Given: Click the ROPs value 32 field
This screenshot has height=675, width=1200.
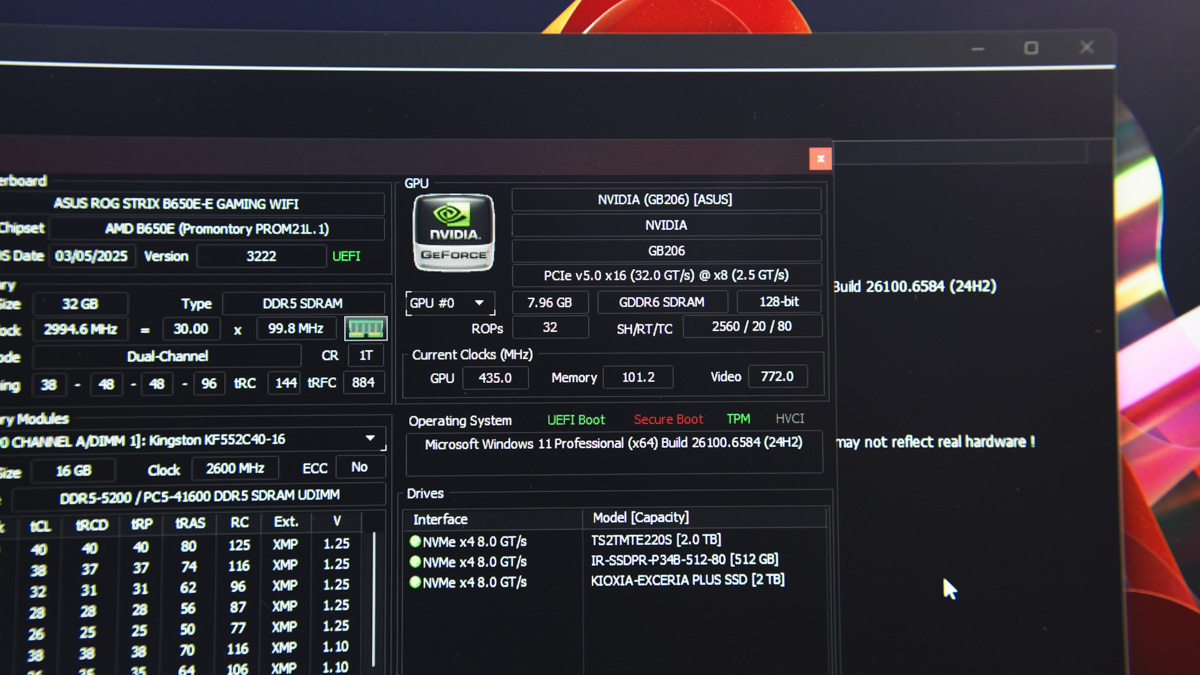Looking at the screenshot, I should tap(550, 327).
